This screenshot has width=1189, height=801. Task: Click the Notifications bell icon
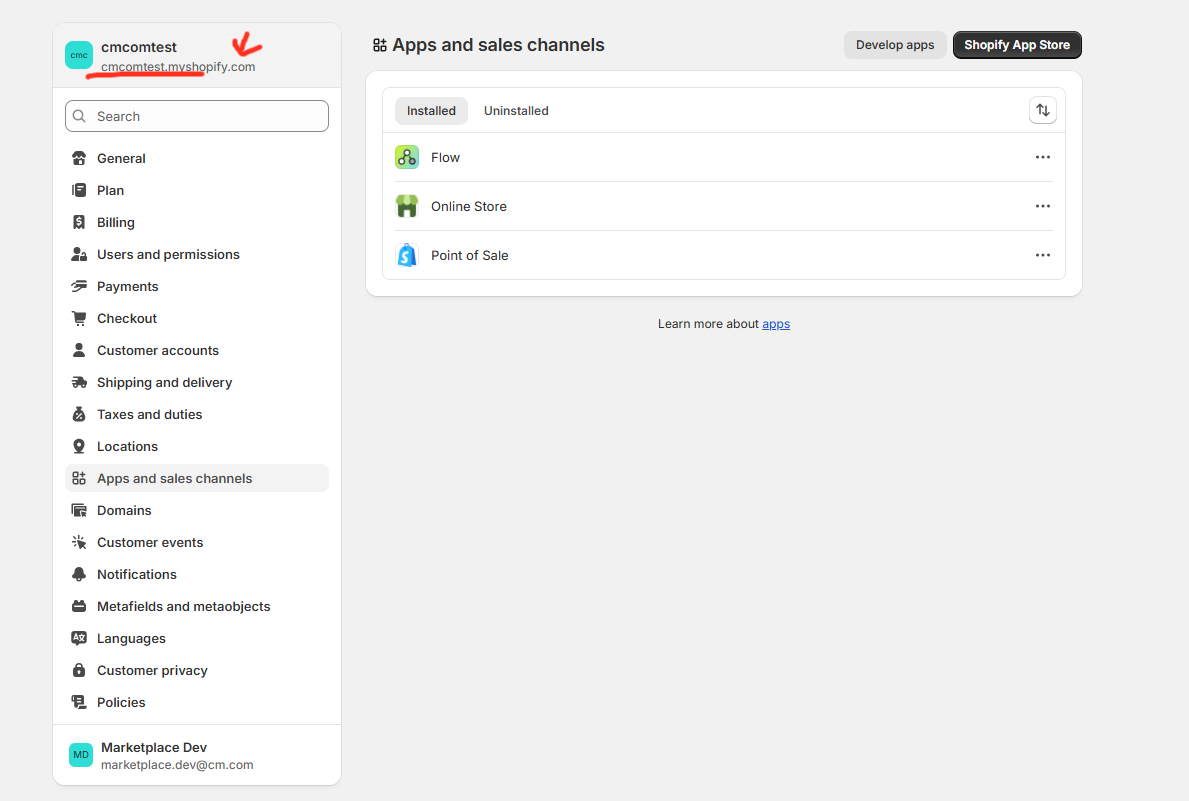[x=79, y=574]
